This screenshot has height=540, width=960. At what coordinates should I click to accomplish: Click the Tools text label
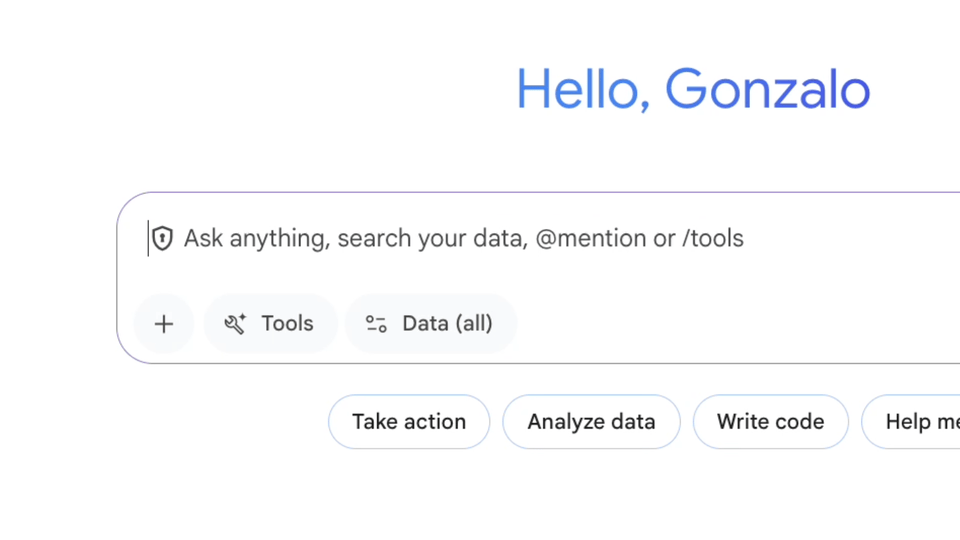287,324
